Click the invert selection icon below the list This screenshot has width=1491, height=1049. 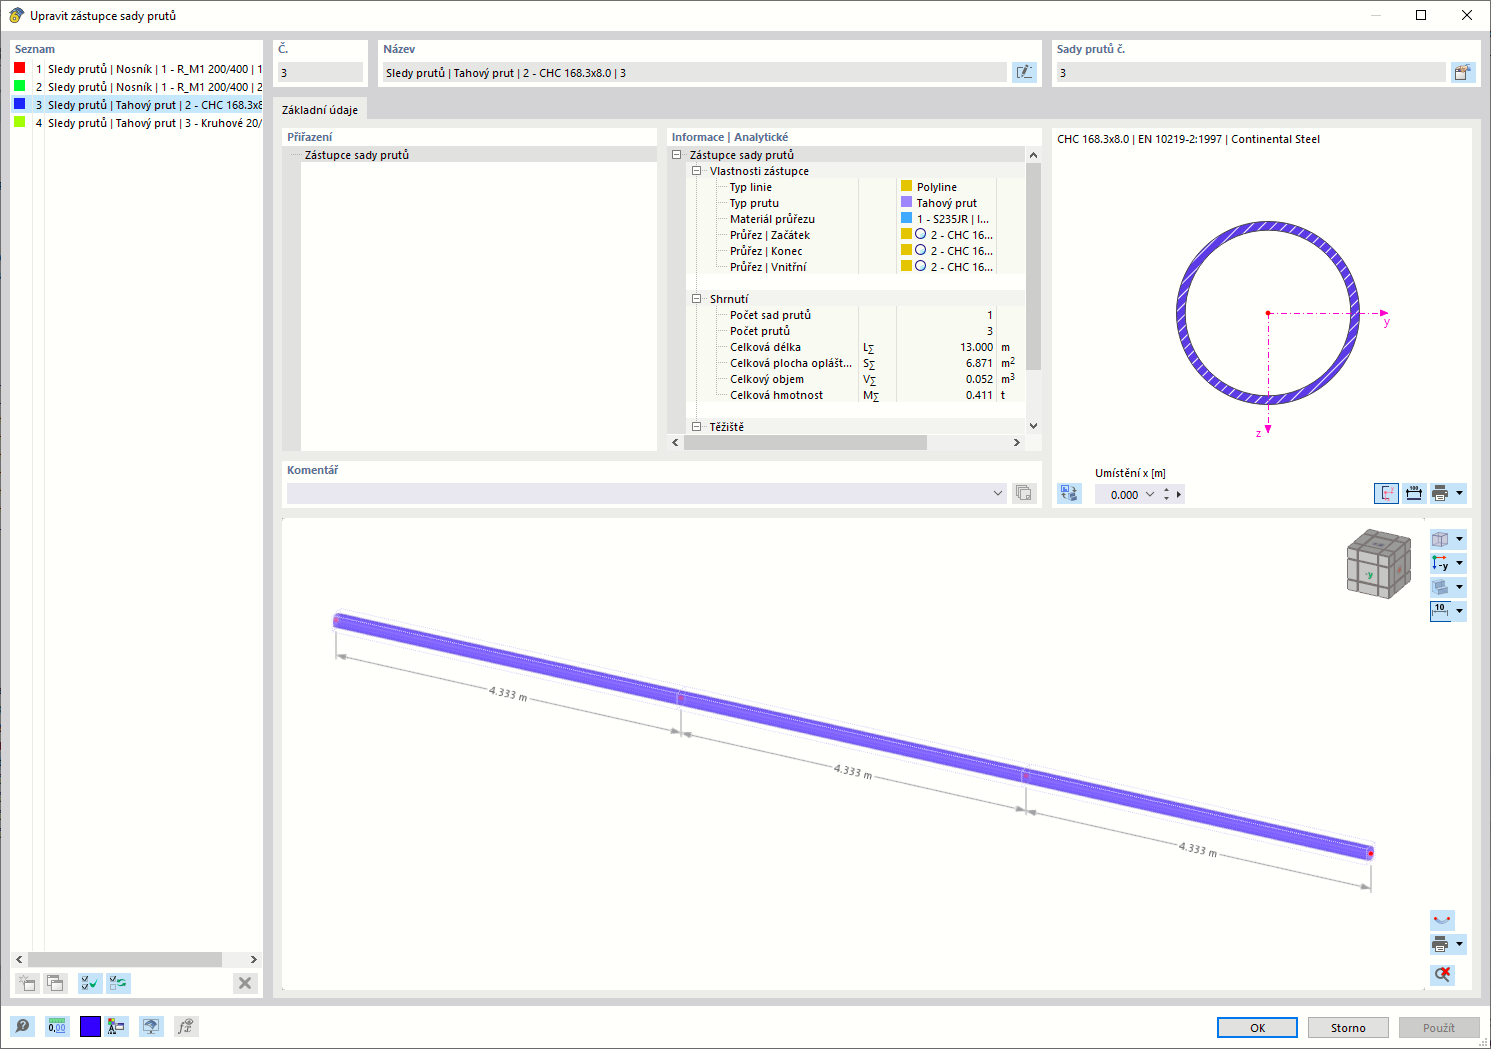click(x=118, y=983)
